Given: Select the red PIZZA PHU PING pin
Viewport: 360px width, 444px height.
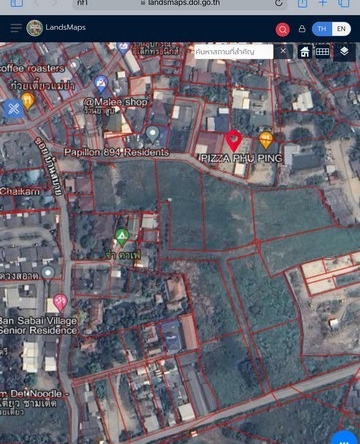Looking at the screenshot, I should point(234,140).
